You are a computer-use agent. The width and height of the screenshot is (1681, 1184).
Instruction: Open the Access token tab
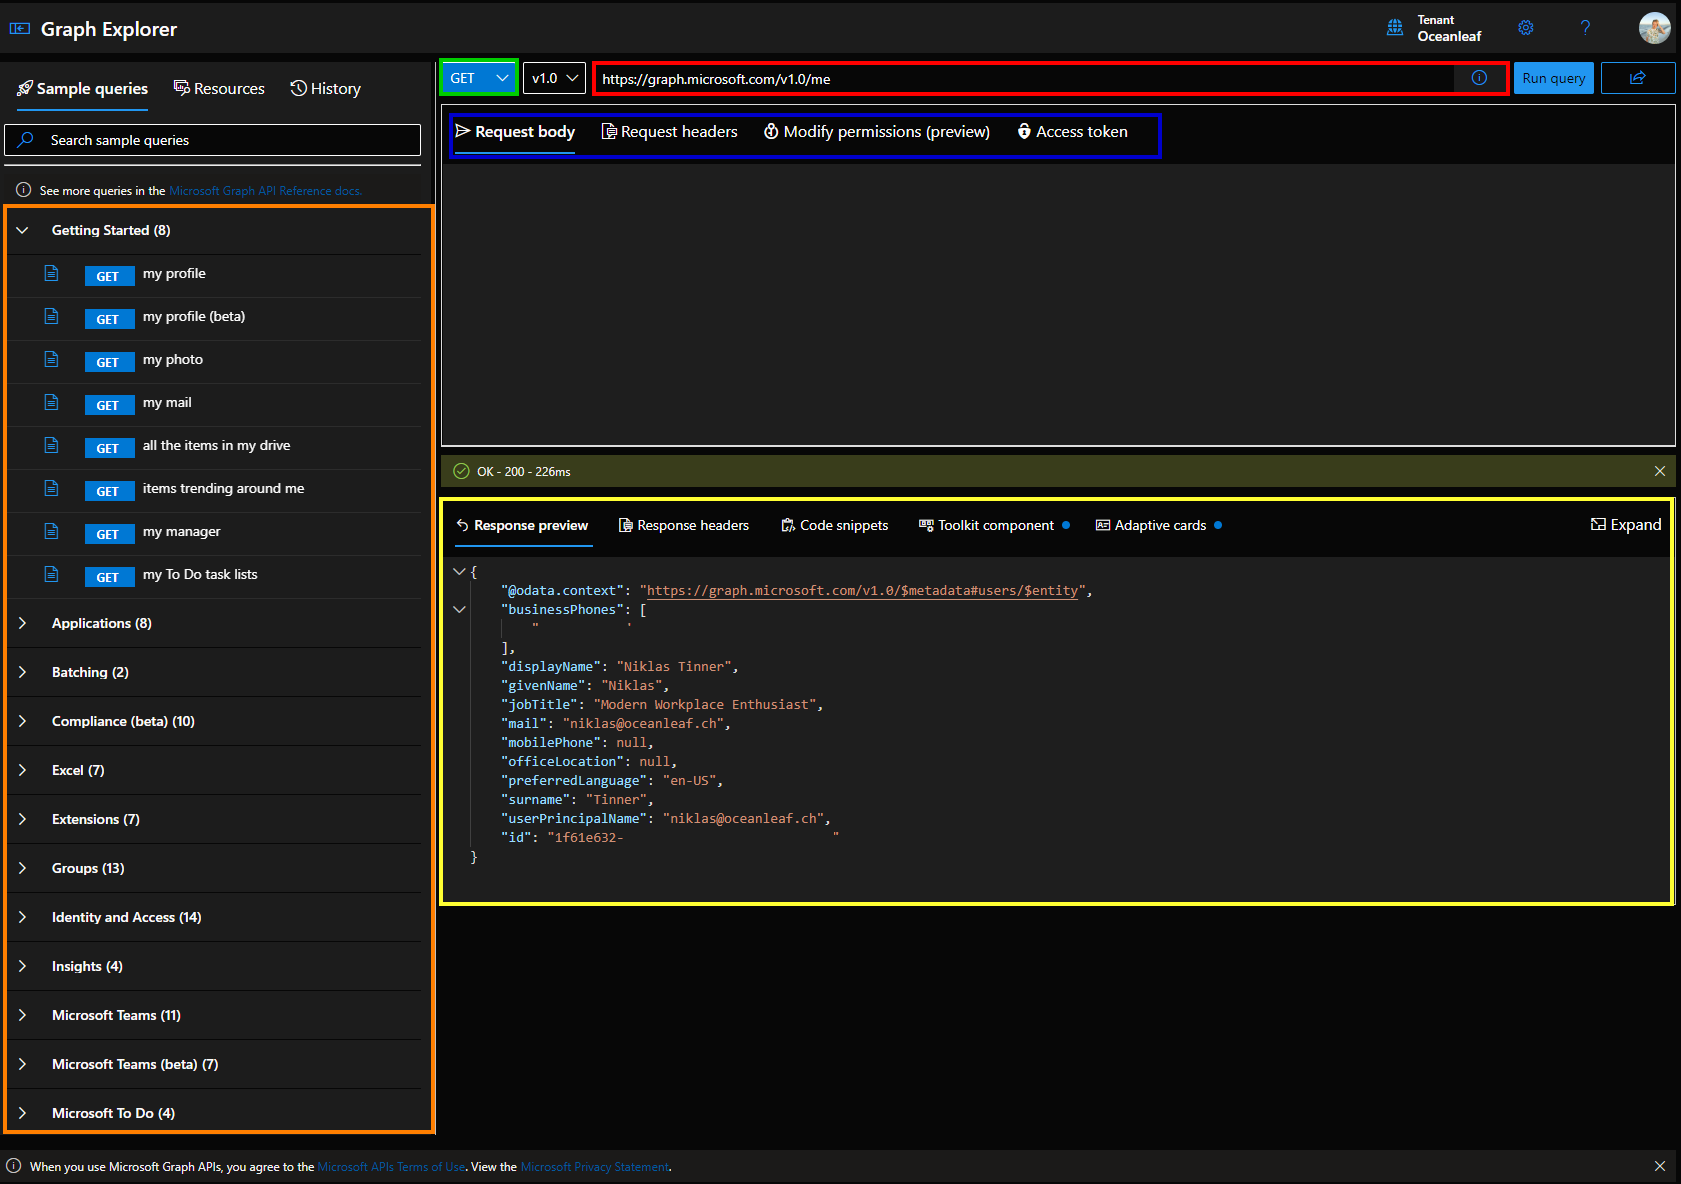click(x=1072, y=132)
